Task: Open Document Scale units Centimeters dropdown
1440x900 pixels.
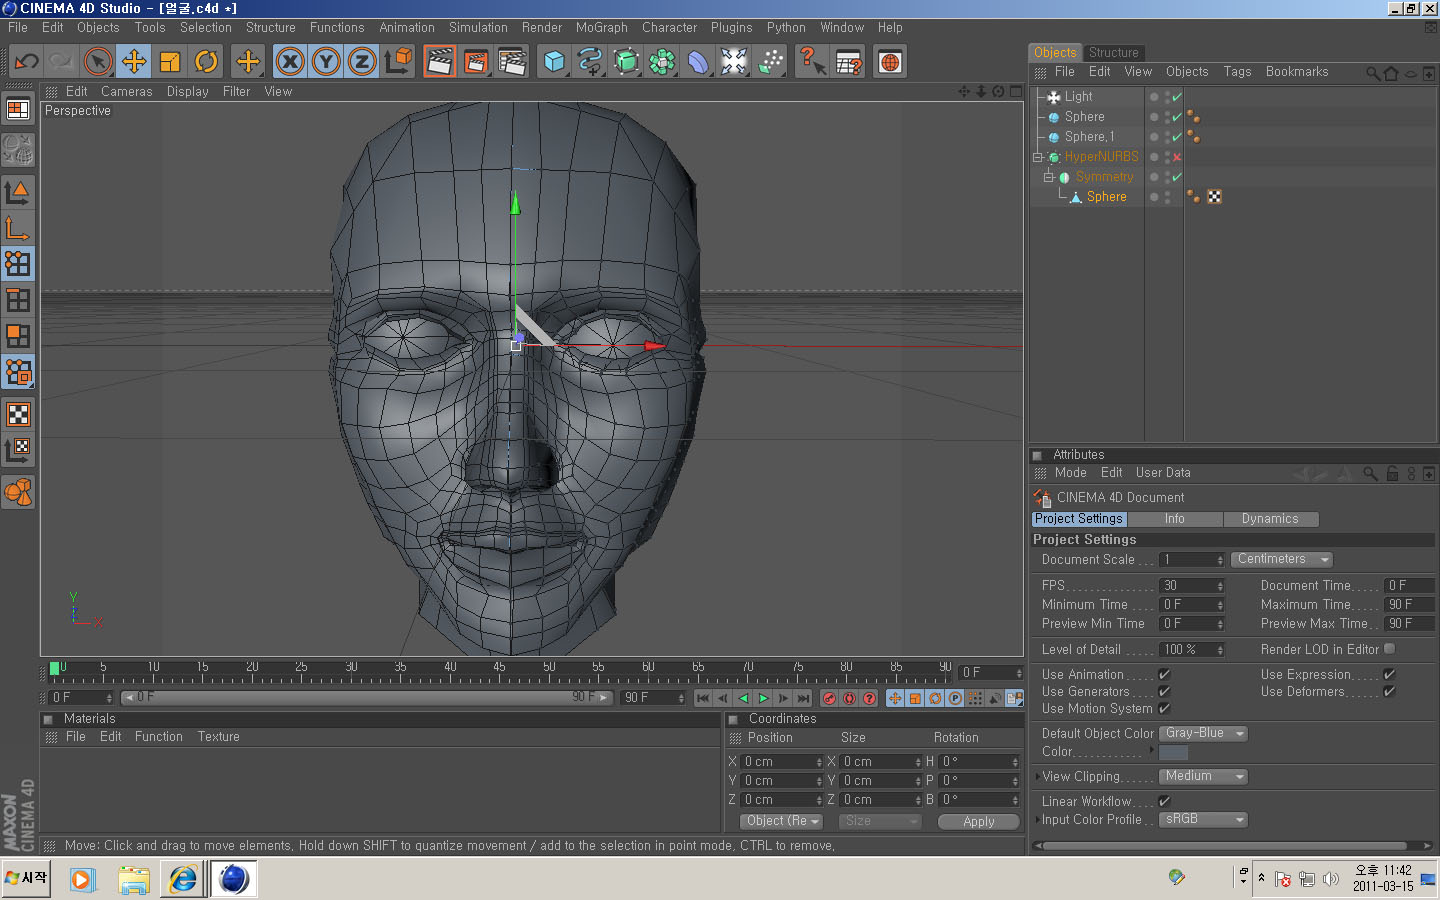Action: (x=1281, y=560)
